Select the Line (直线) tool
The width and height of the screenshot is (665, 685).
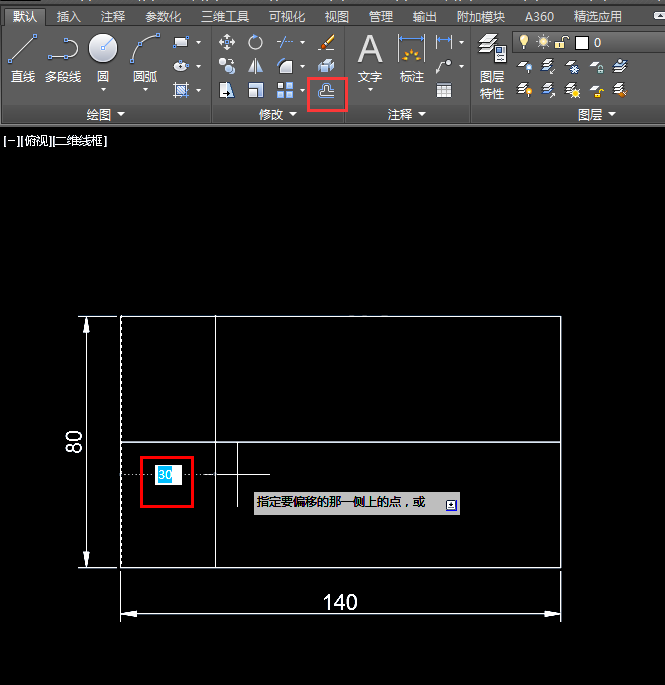click(x=23, y=58)
